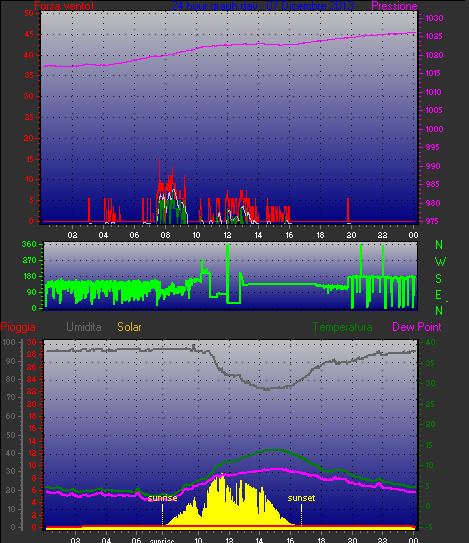Click the 20 hour tick under wind graph

pyautogui.click(x=351, y=235)
